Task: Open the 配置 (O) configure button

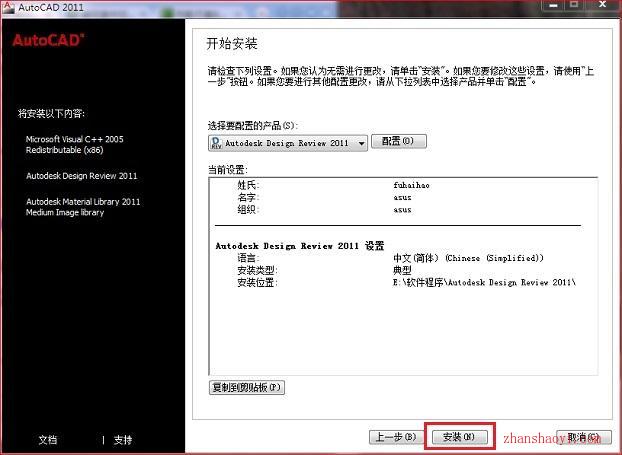Action: tap(399, 141)
